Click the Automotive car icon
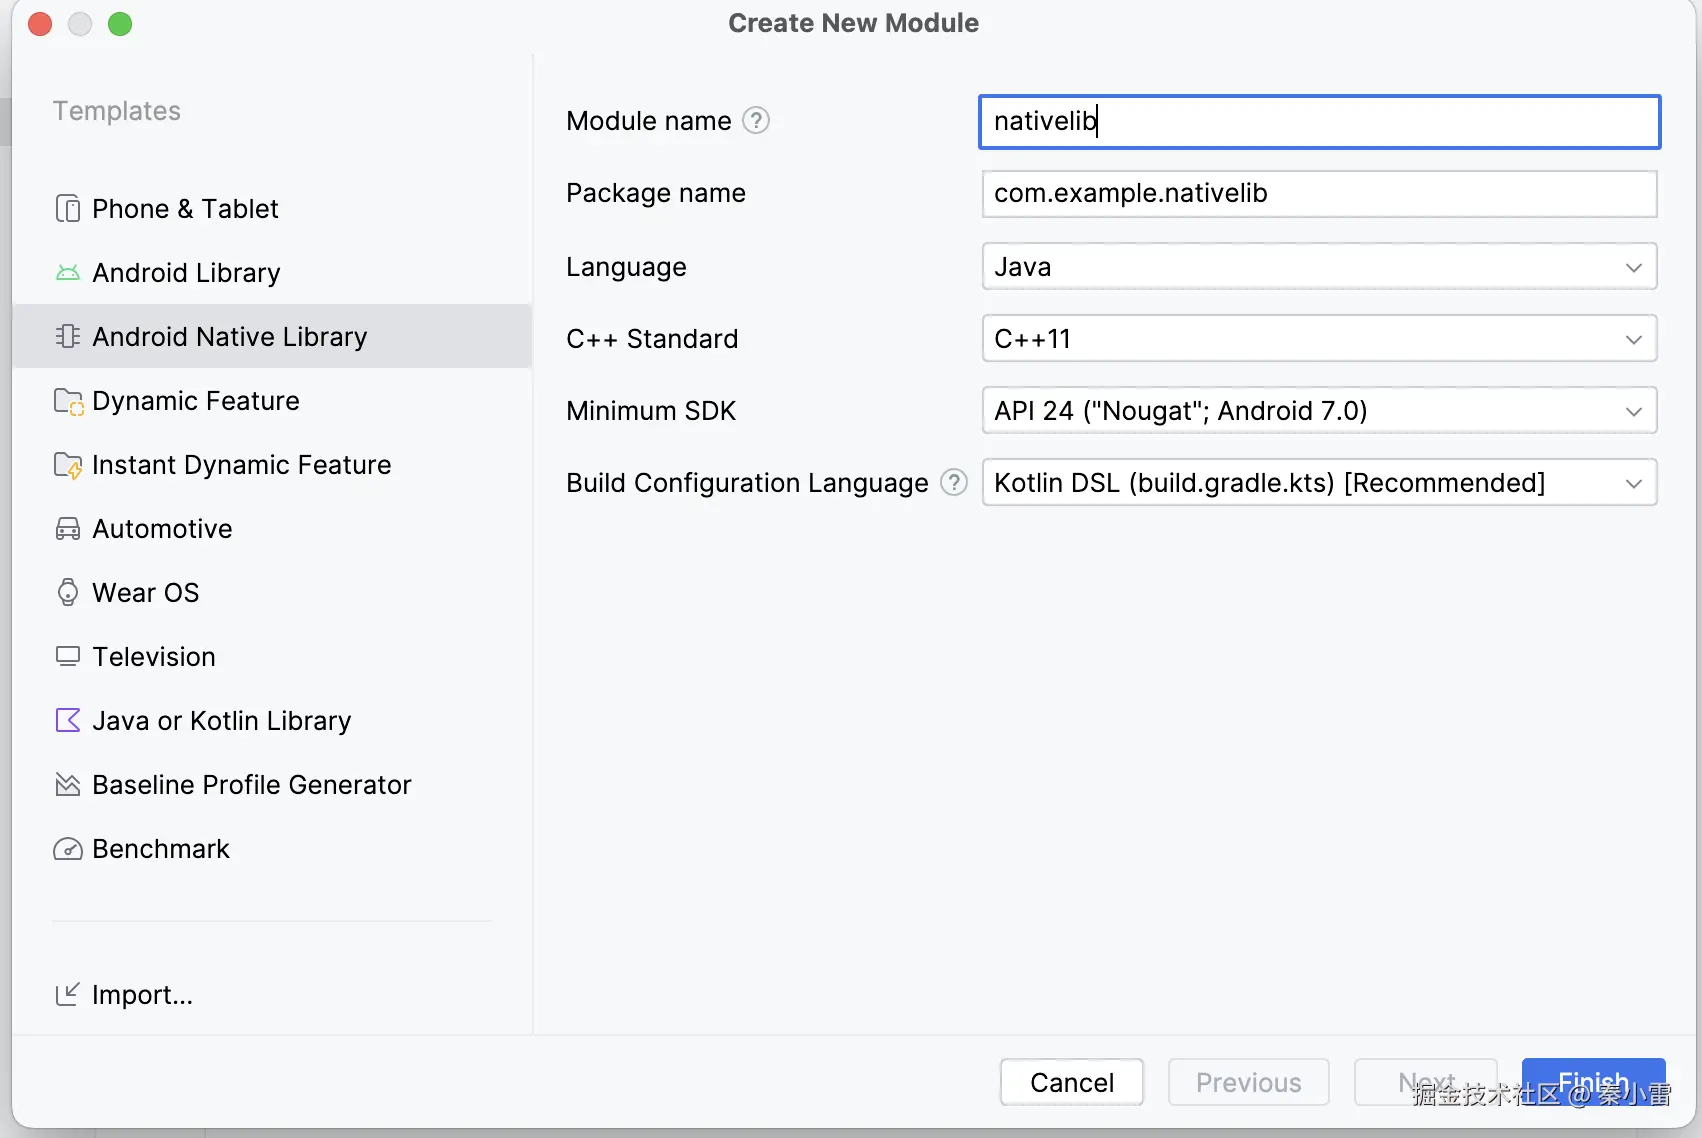 click(x=68, y=529)
